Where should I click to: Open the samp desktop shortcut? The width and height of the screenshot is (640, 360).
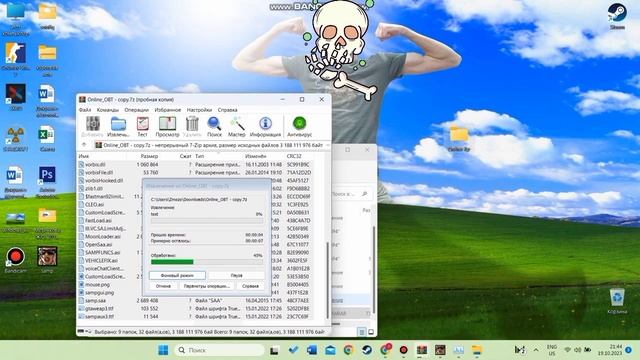tap(47, 260)
